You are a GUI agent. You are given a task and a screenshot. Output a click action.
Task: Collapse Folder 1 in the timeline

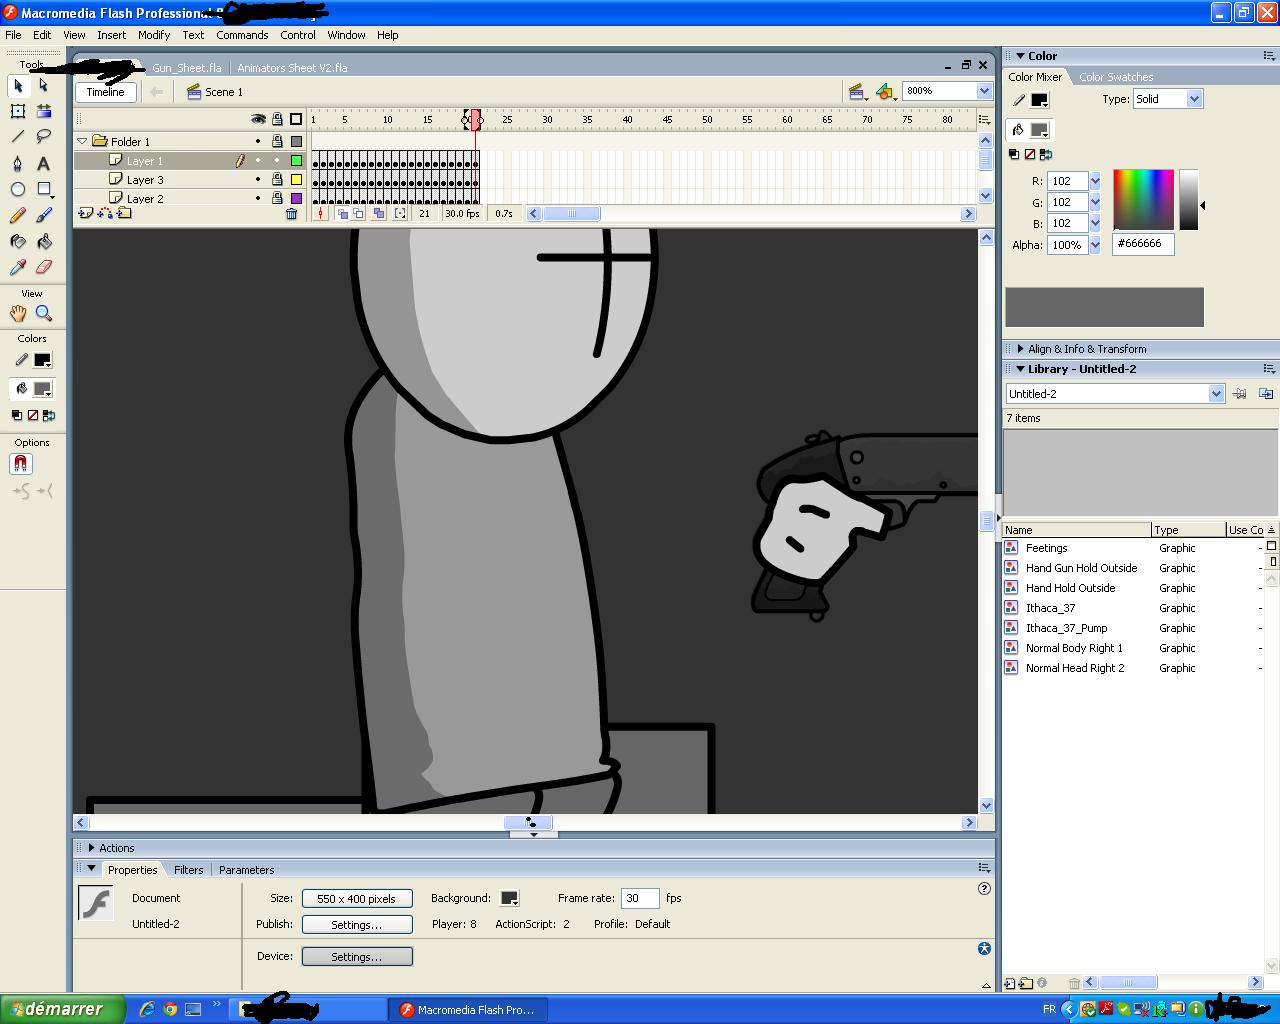point(83,142)
